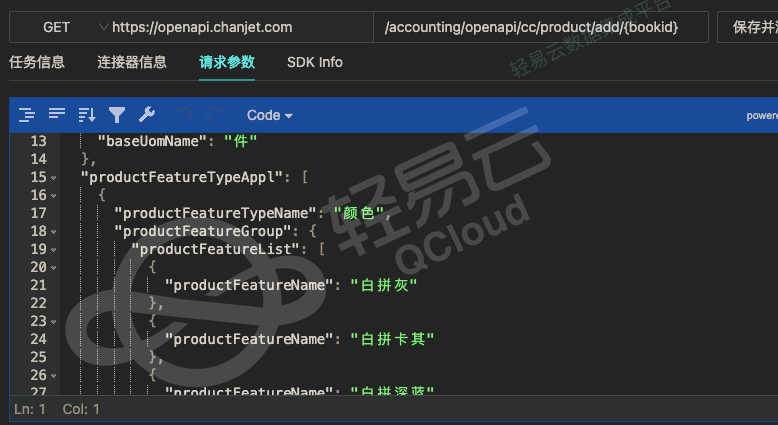778x425 pixels.
Task: Collapse the object at line 20
Action: [53, 267]
